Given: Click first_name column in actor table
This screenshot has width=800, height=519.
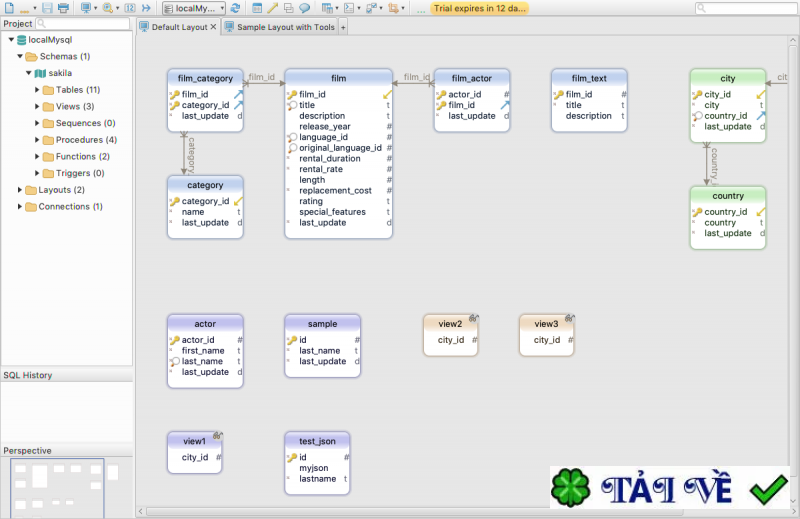Looking at the screenshot, I should point(203,351).
